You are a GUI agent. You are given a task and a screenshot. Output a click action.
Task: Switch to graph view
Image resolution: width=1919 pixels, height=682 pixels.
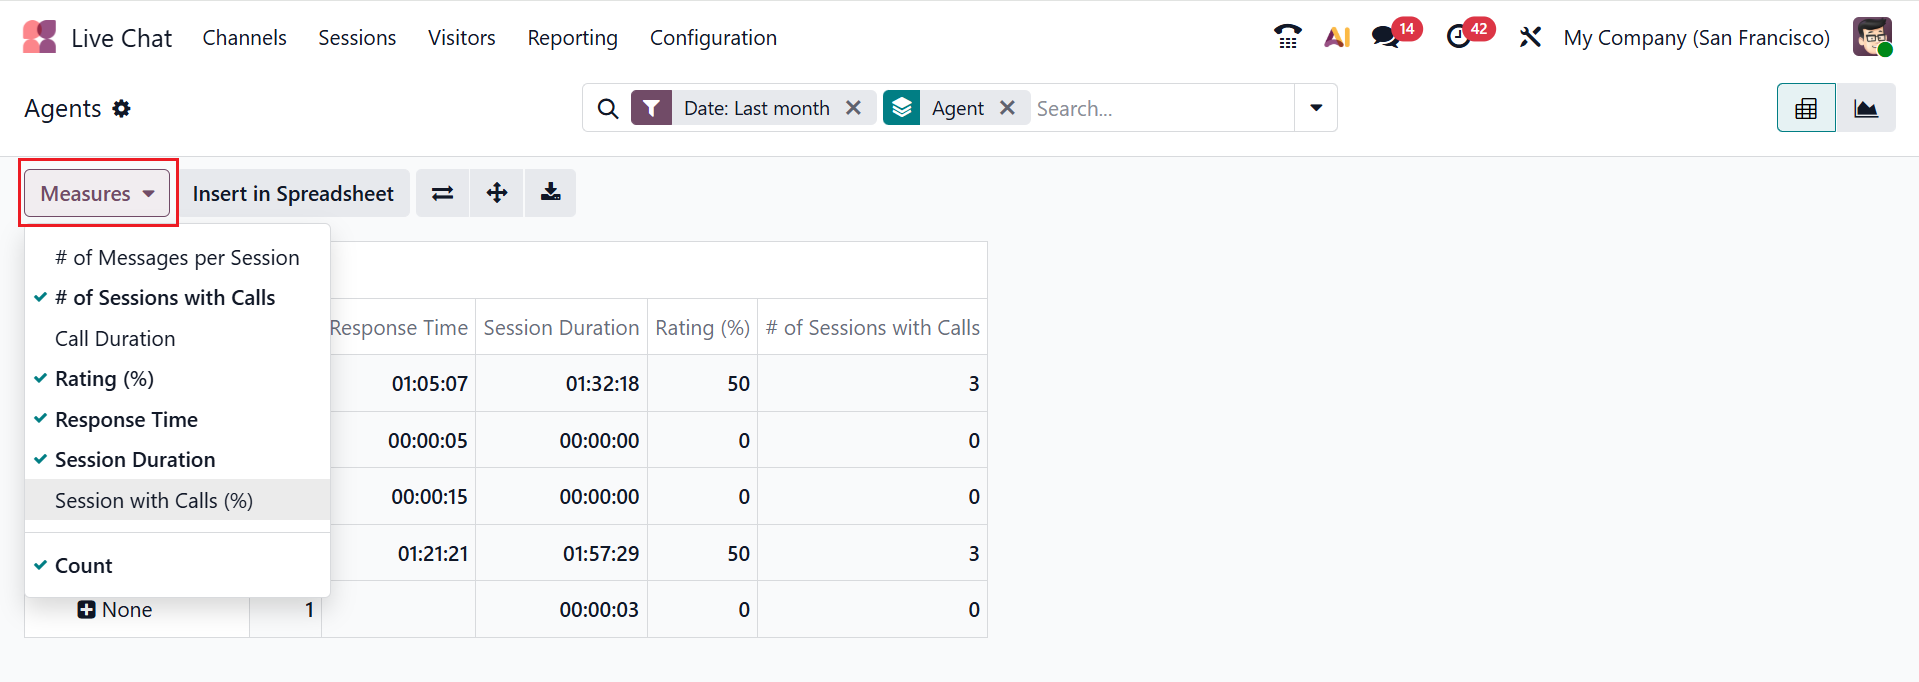1865,108
